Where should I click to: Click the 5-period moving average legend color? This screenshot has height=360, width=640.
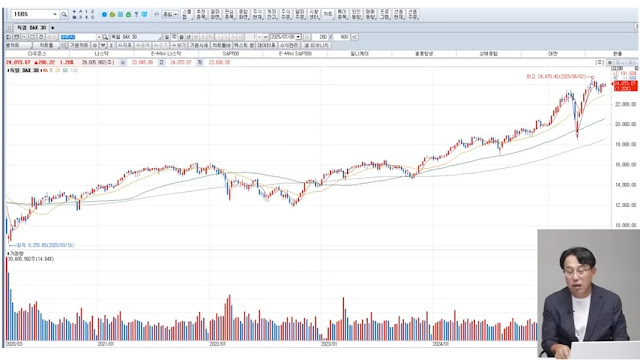point(51,70)
